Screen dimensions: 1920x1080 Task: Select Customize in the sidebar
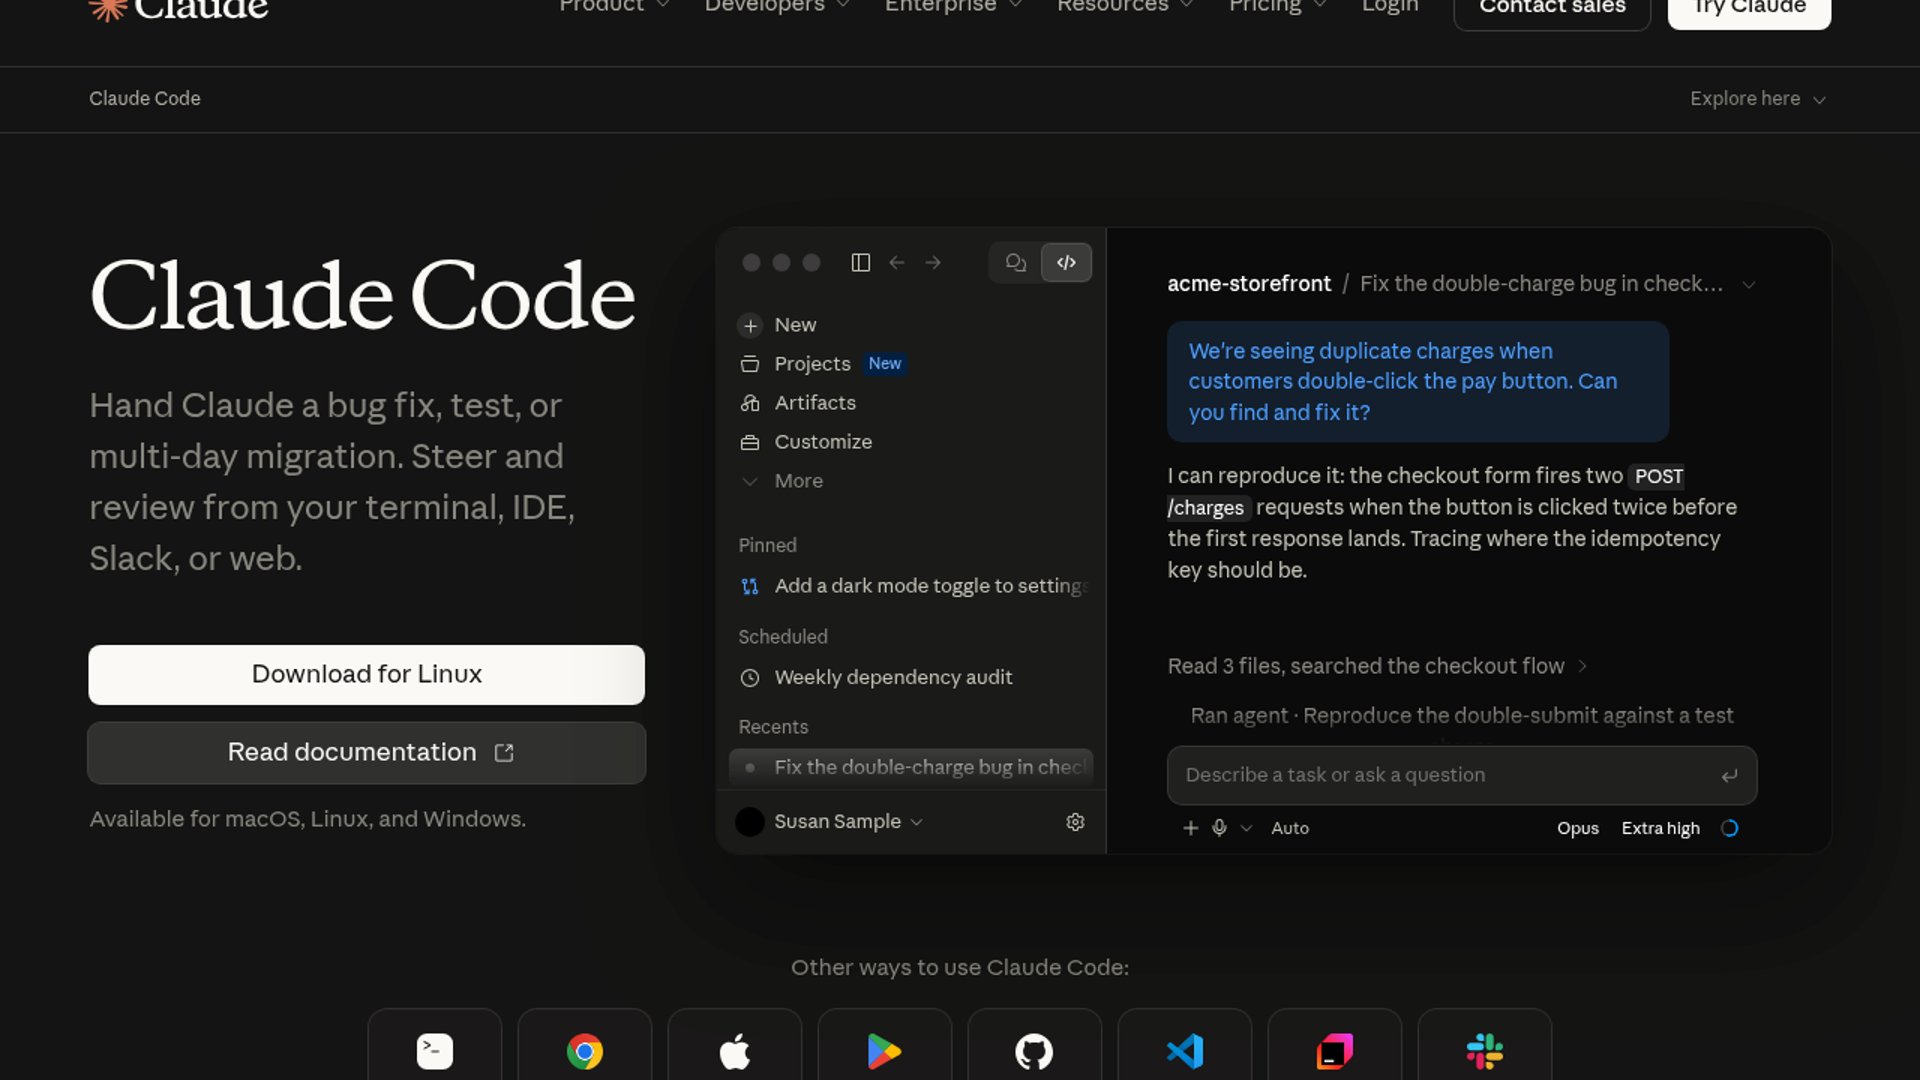click(912, 442)
